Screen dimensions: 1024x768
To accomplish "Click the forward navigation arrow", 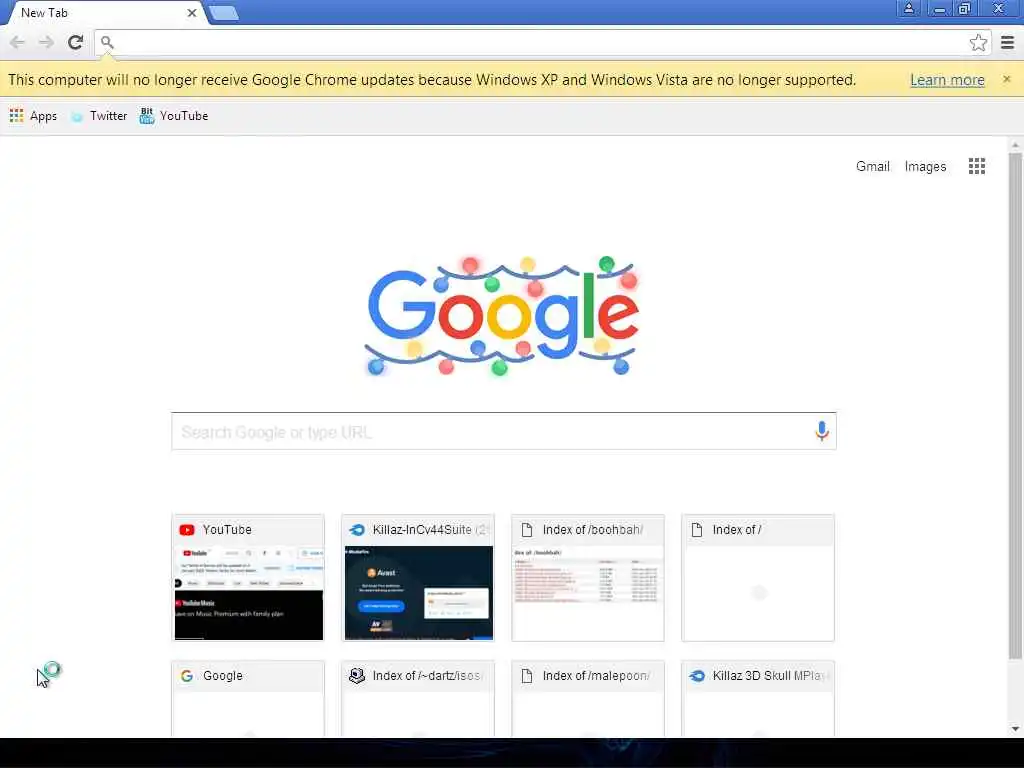I will [46, 42].
